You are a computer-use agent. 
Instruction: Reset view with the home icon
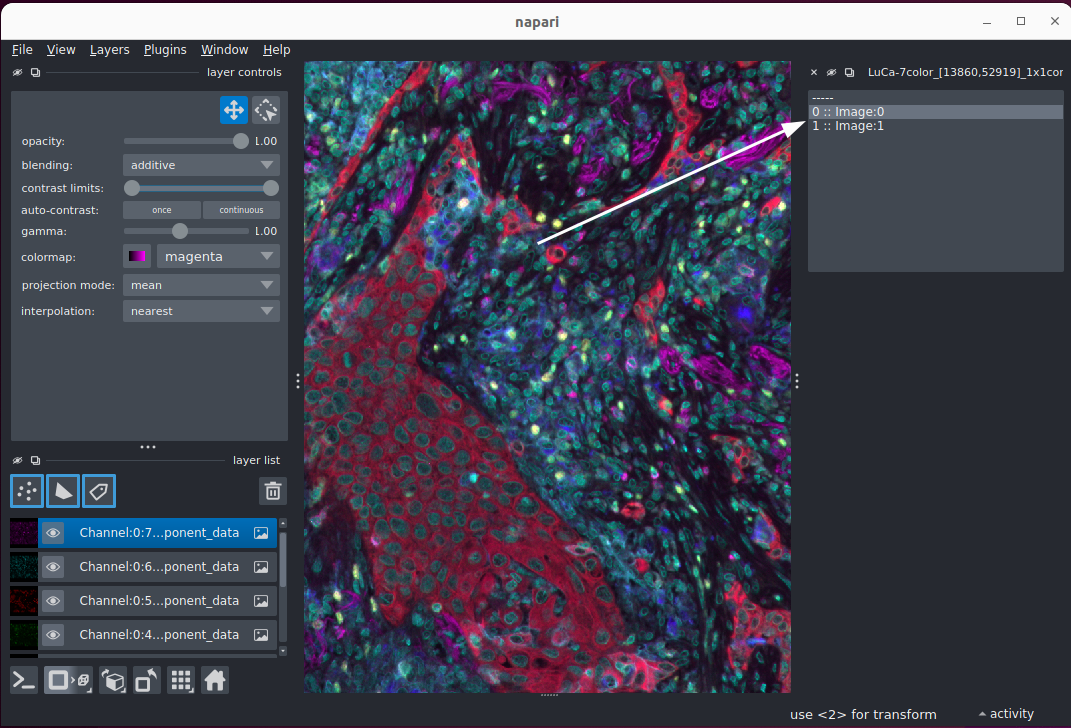point(215,680)
